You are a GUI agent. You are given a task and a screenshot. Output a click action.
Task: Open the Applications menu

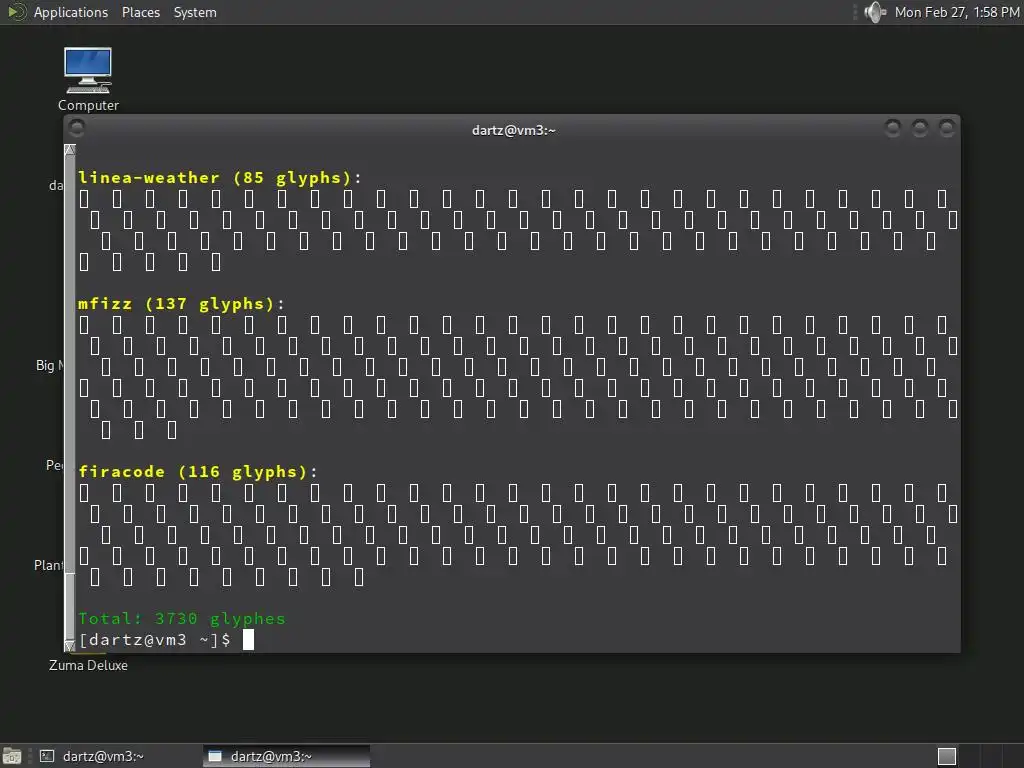[x=71, y=12]
